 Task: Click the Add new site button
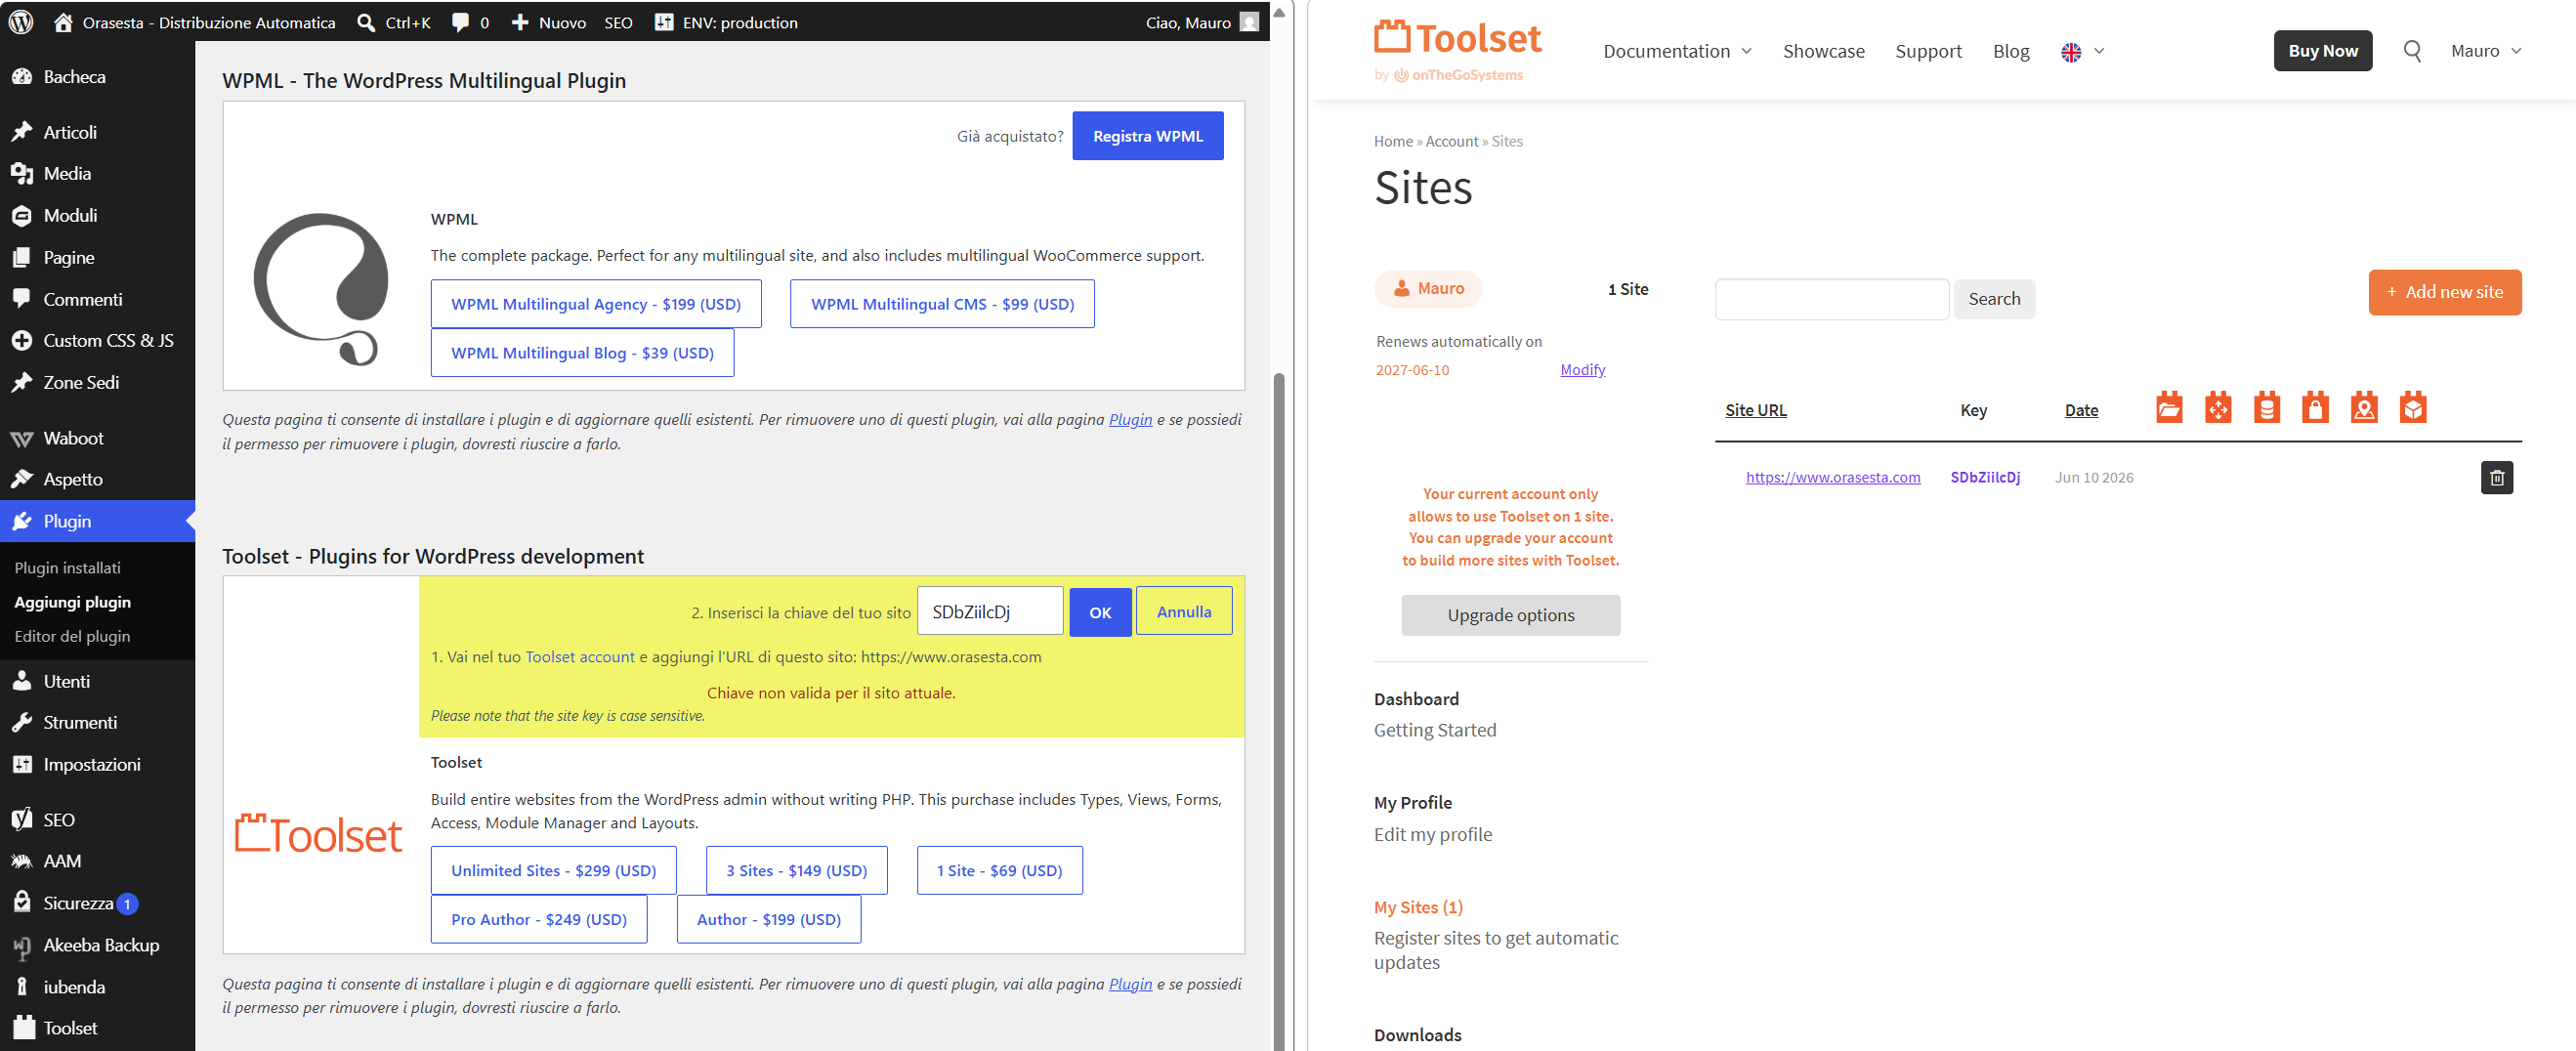(2444, 292)
